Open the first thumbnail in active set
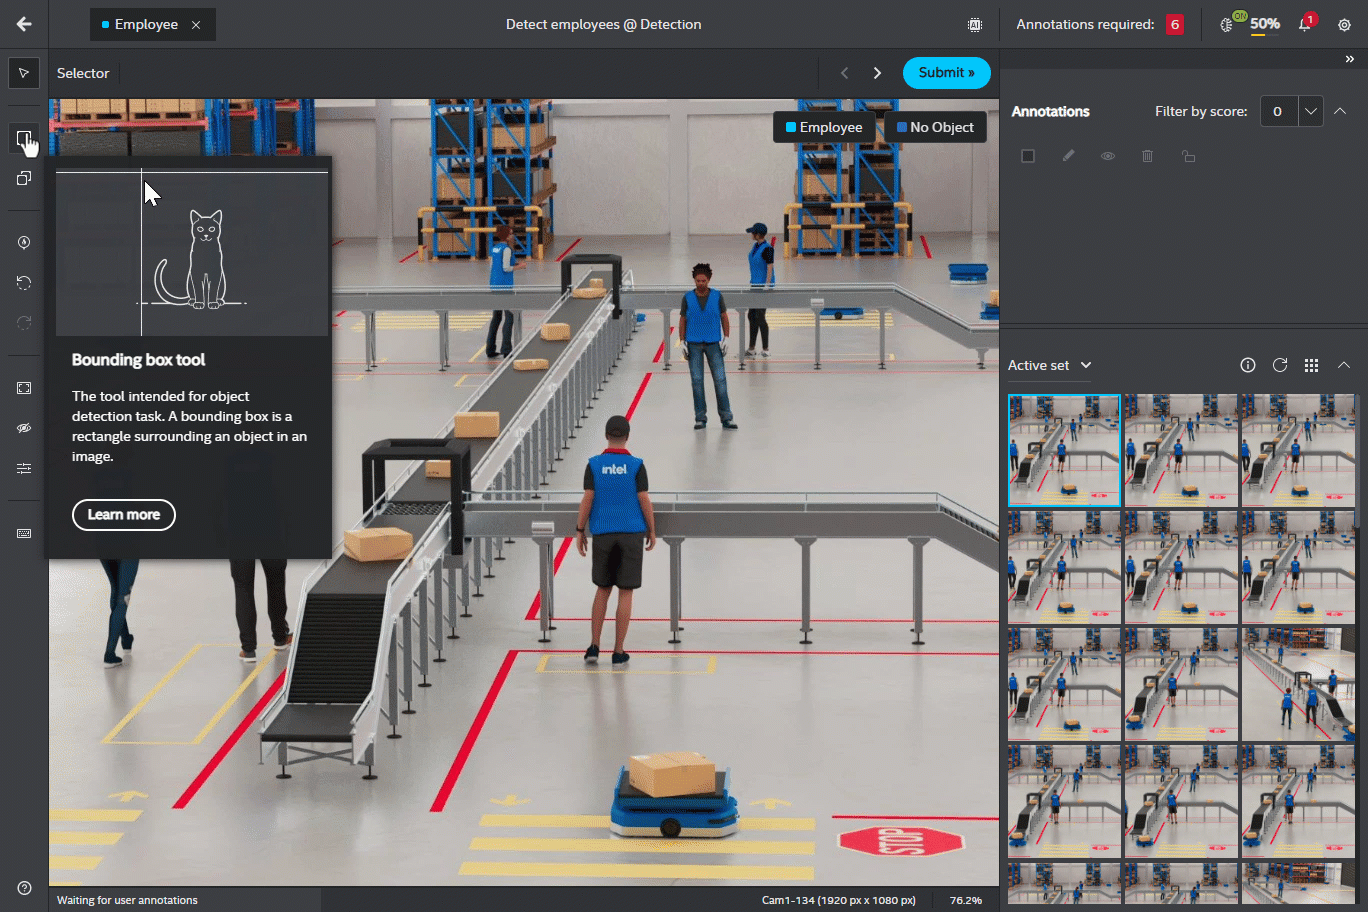This screenshot has height=912, width=1368. [x=1064, y=450]
